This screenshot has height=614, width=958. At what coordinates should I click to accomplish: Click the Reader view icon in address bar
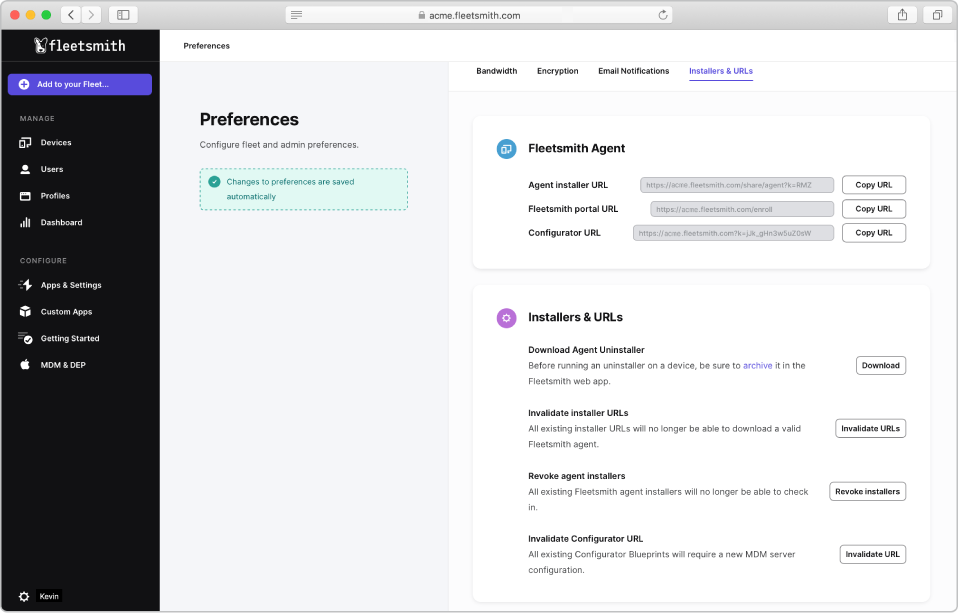coord(296,15)
